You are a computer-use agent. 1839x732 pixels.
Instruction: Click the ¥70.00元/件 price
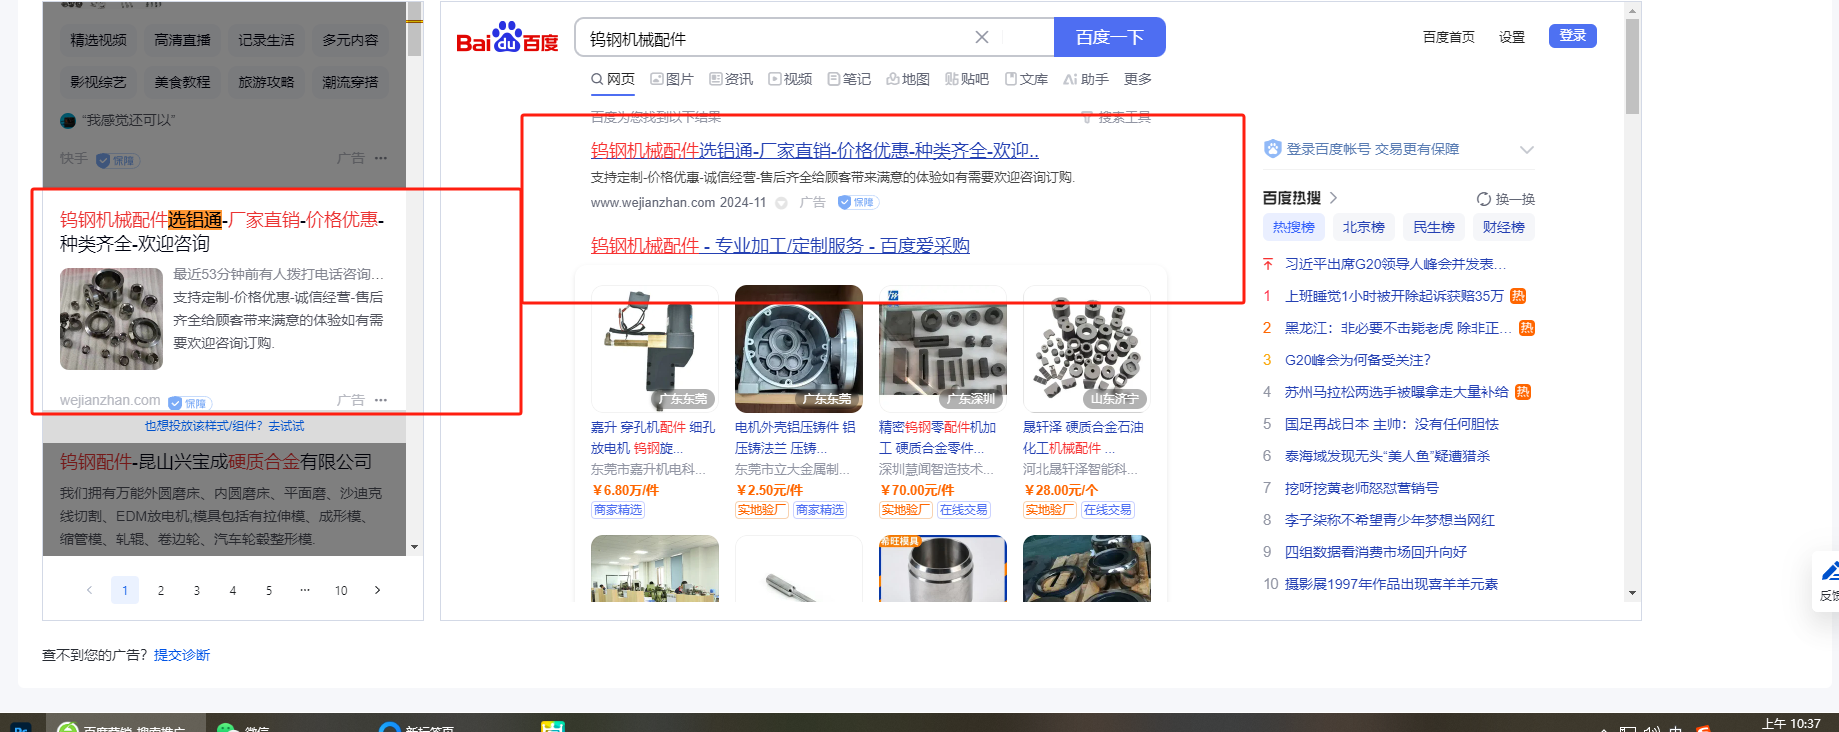point(917,490)
